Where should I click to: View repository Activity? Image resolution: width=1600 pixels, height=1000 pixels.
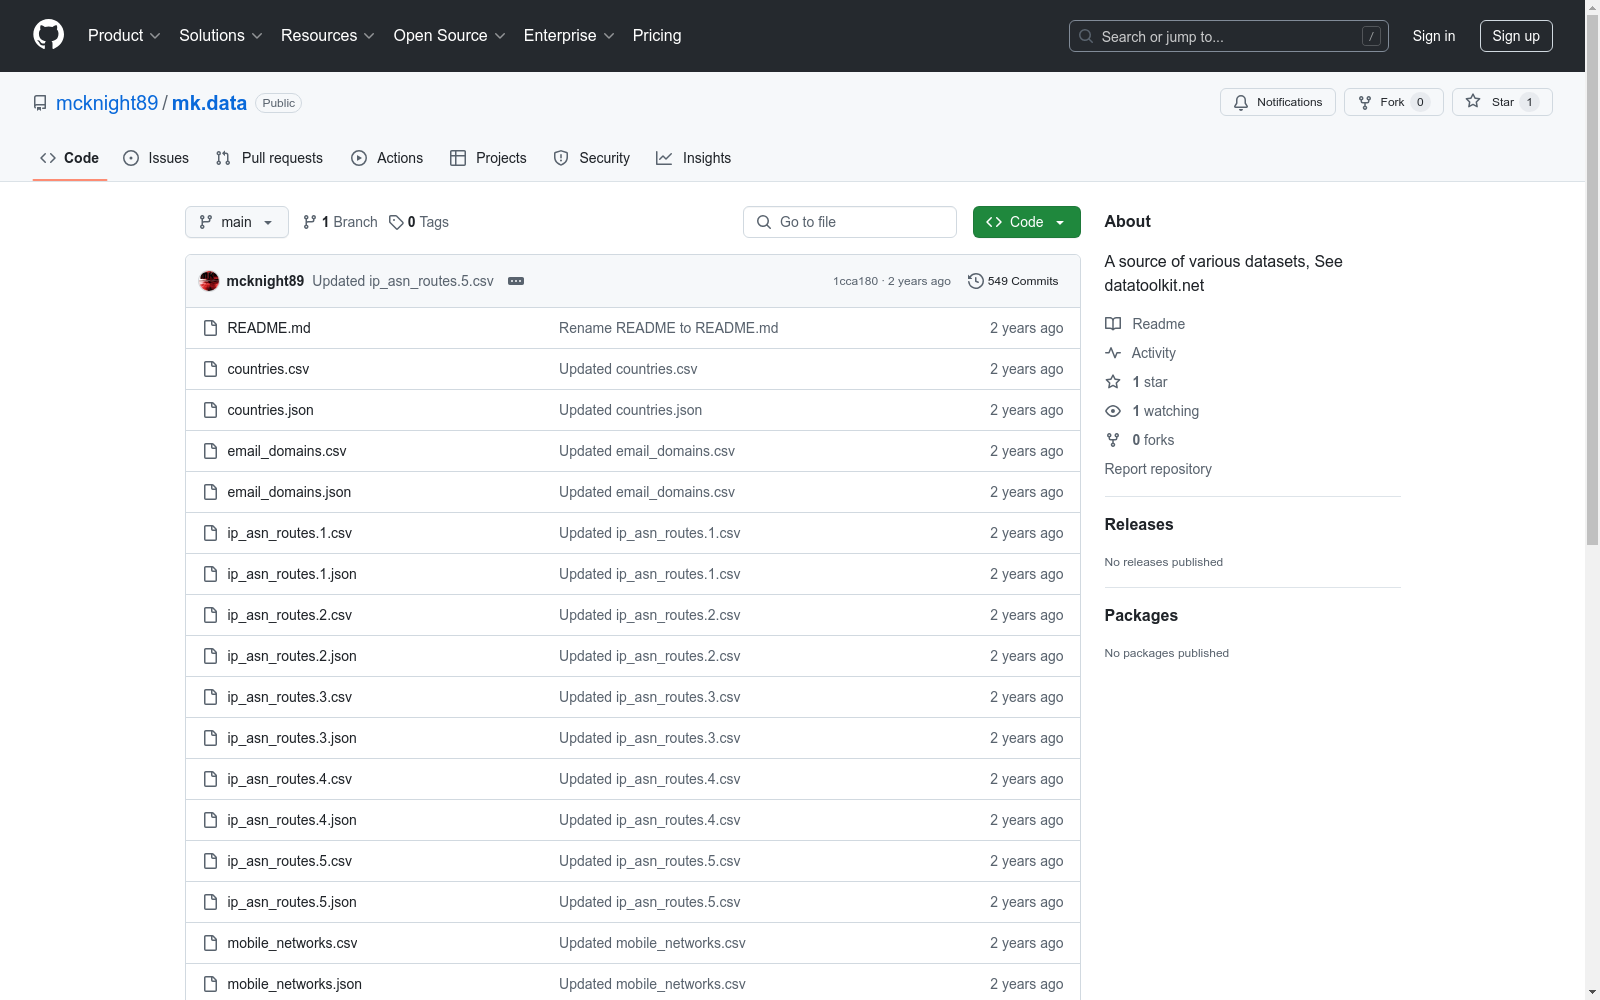pos(1140,353)
